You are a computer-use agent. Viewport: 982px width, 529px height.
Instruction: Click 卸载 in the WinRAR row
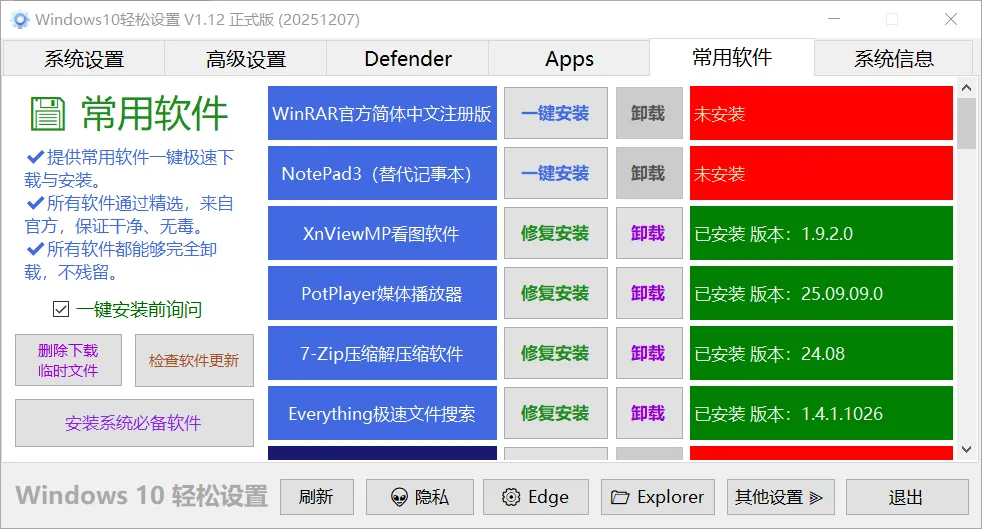649,113
